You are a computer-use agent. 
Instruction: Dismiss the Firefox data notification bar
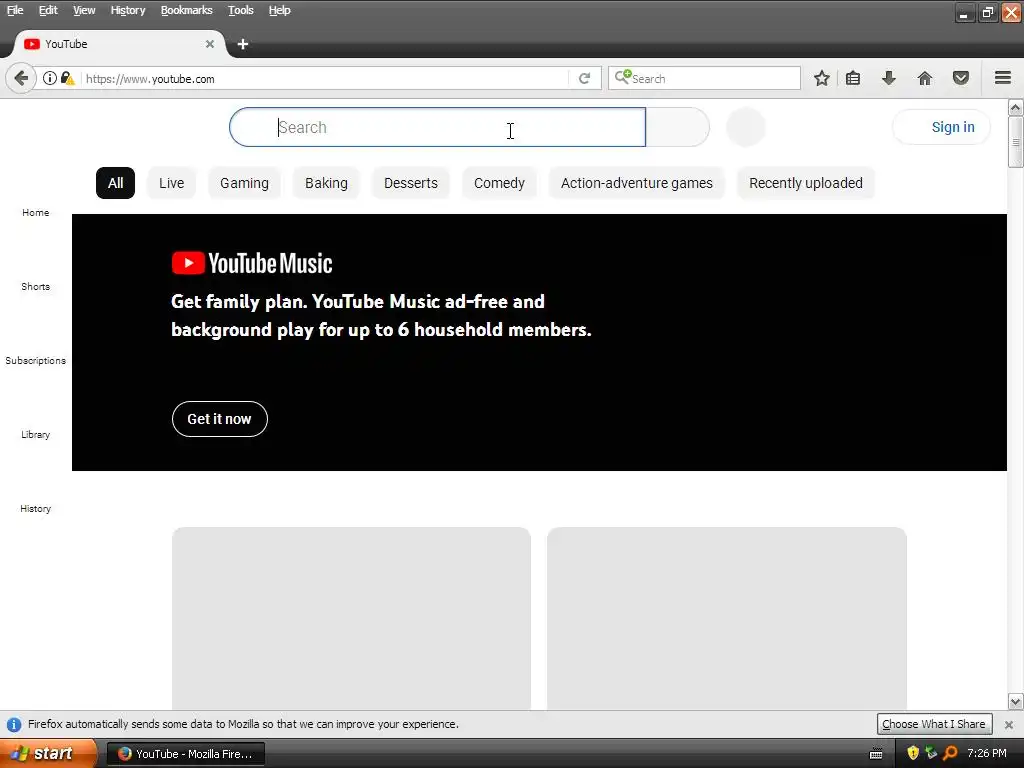1009,724
